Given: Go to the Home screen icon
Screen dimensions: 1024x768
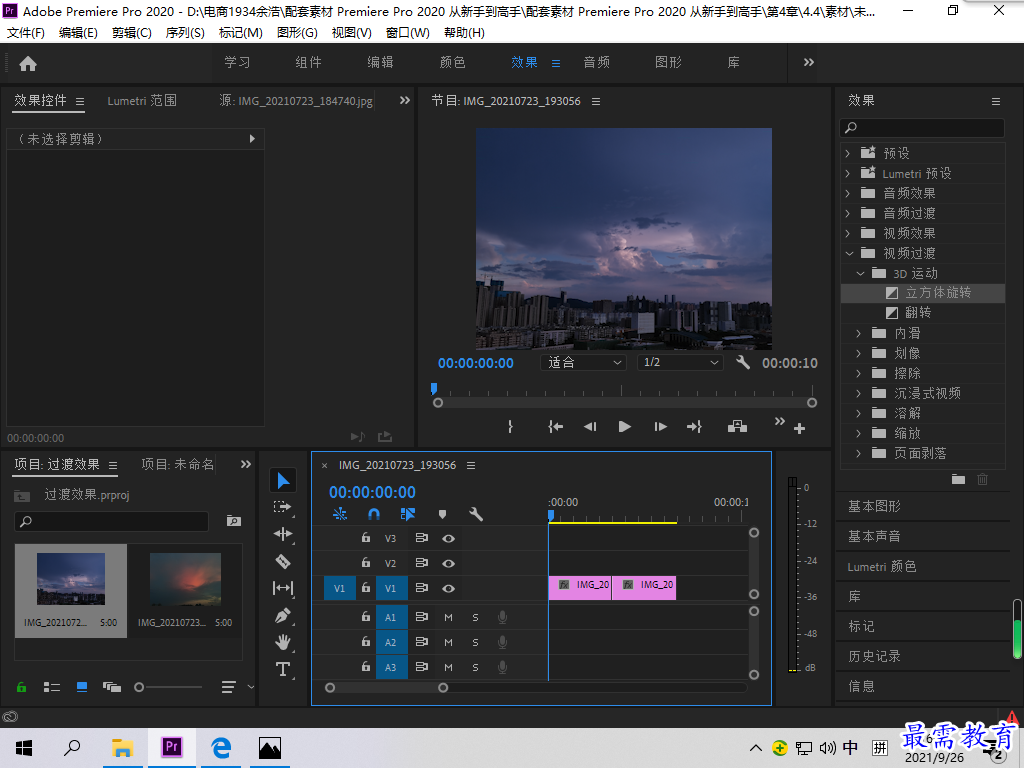Looking at the screenshot, I should coord(28,63).
